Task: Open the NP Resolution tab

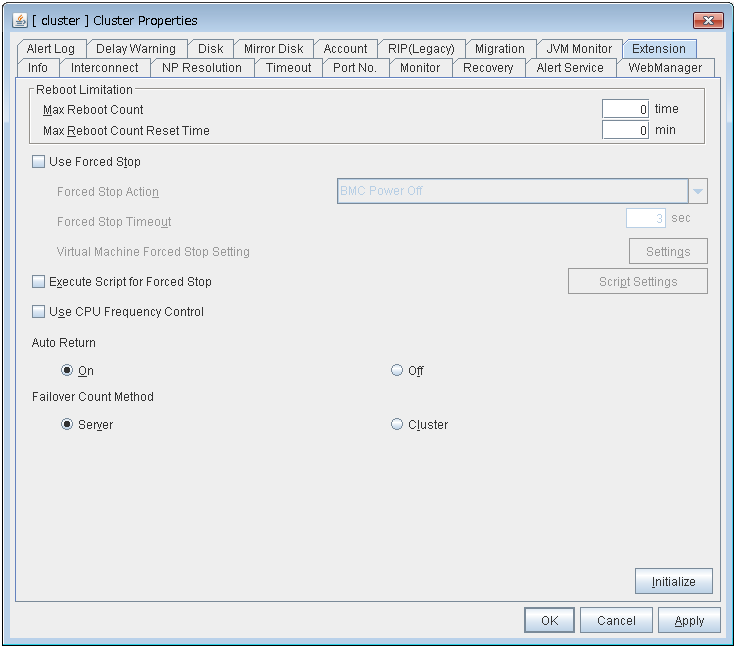Action: coord(202,68)
